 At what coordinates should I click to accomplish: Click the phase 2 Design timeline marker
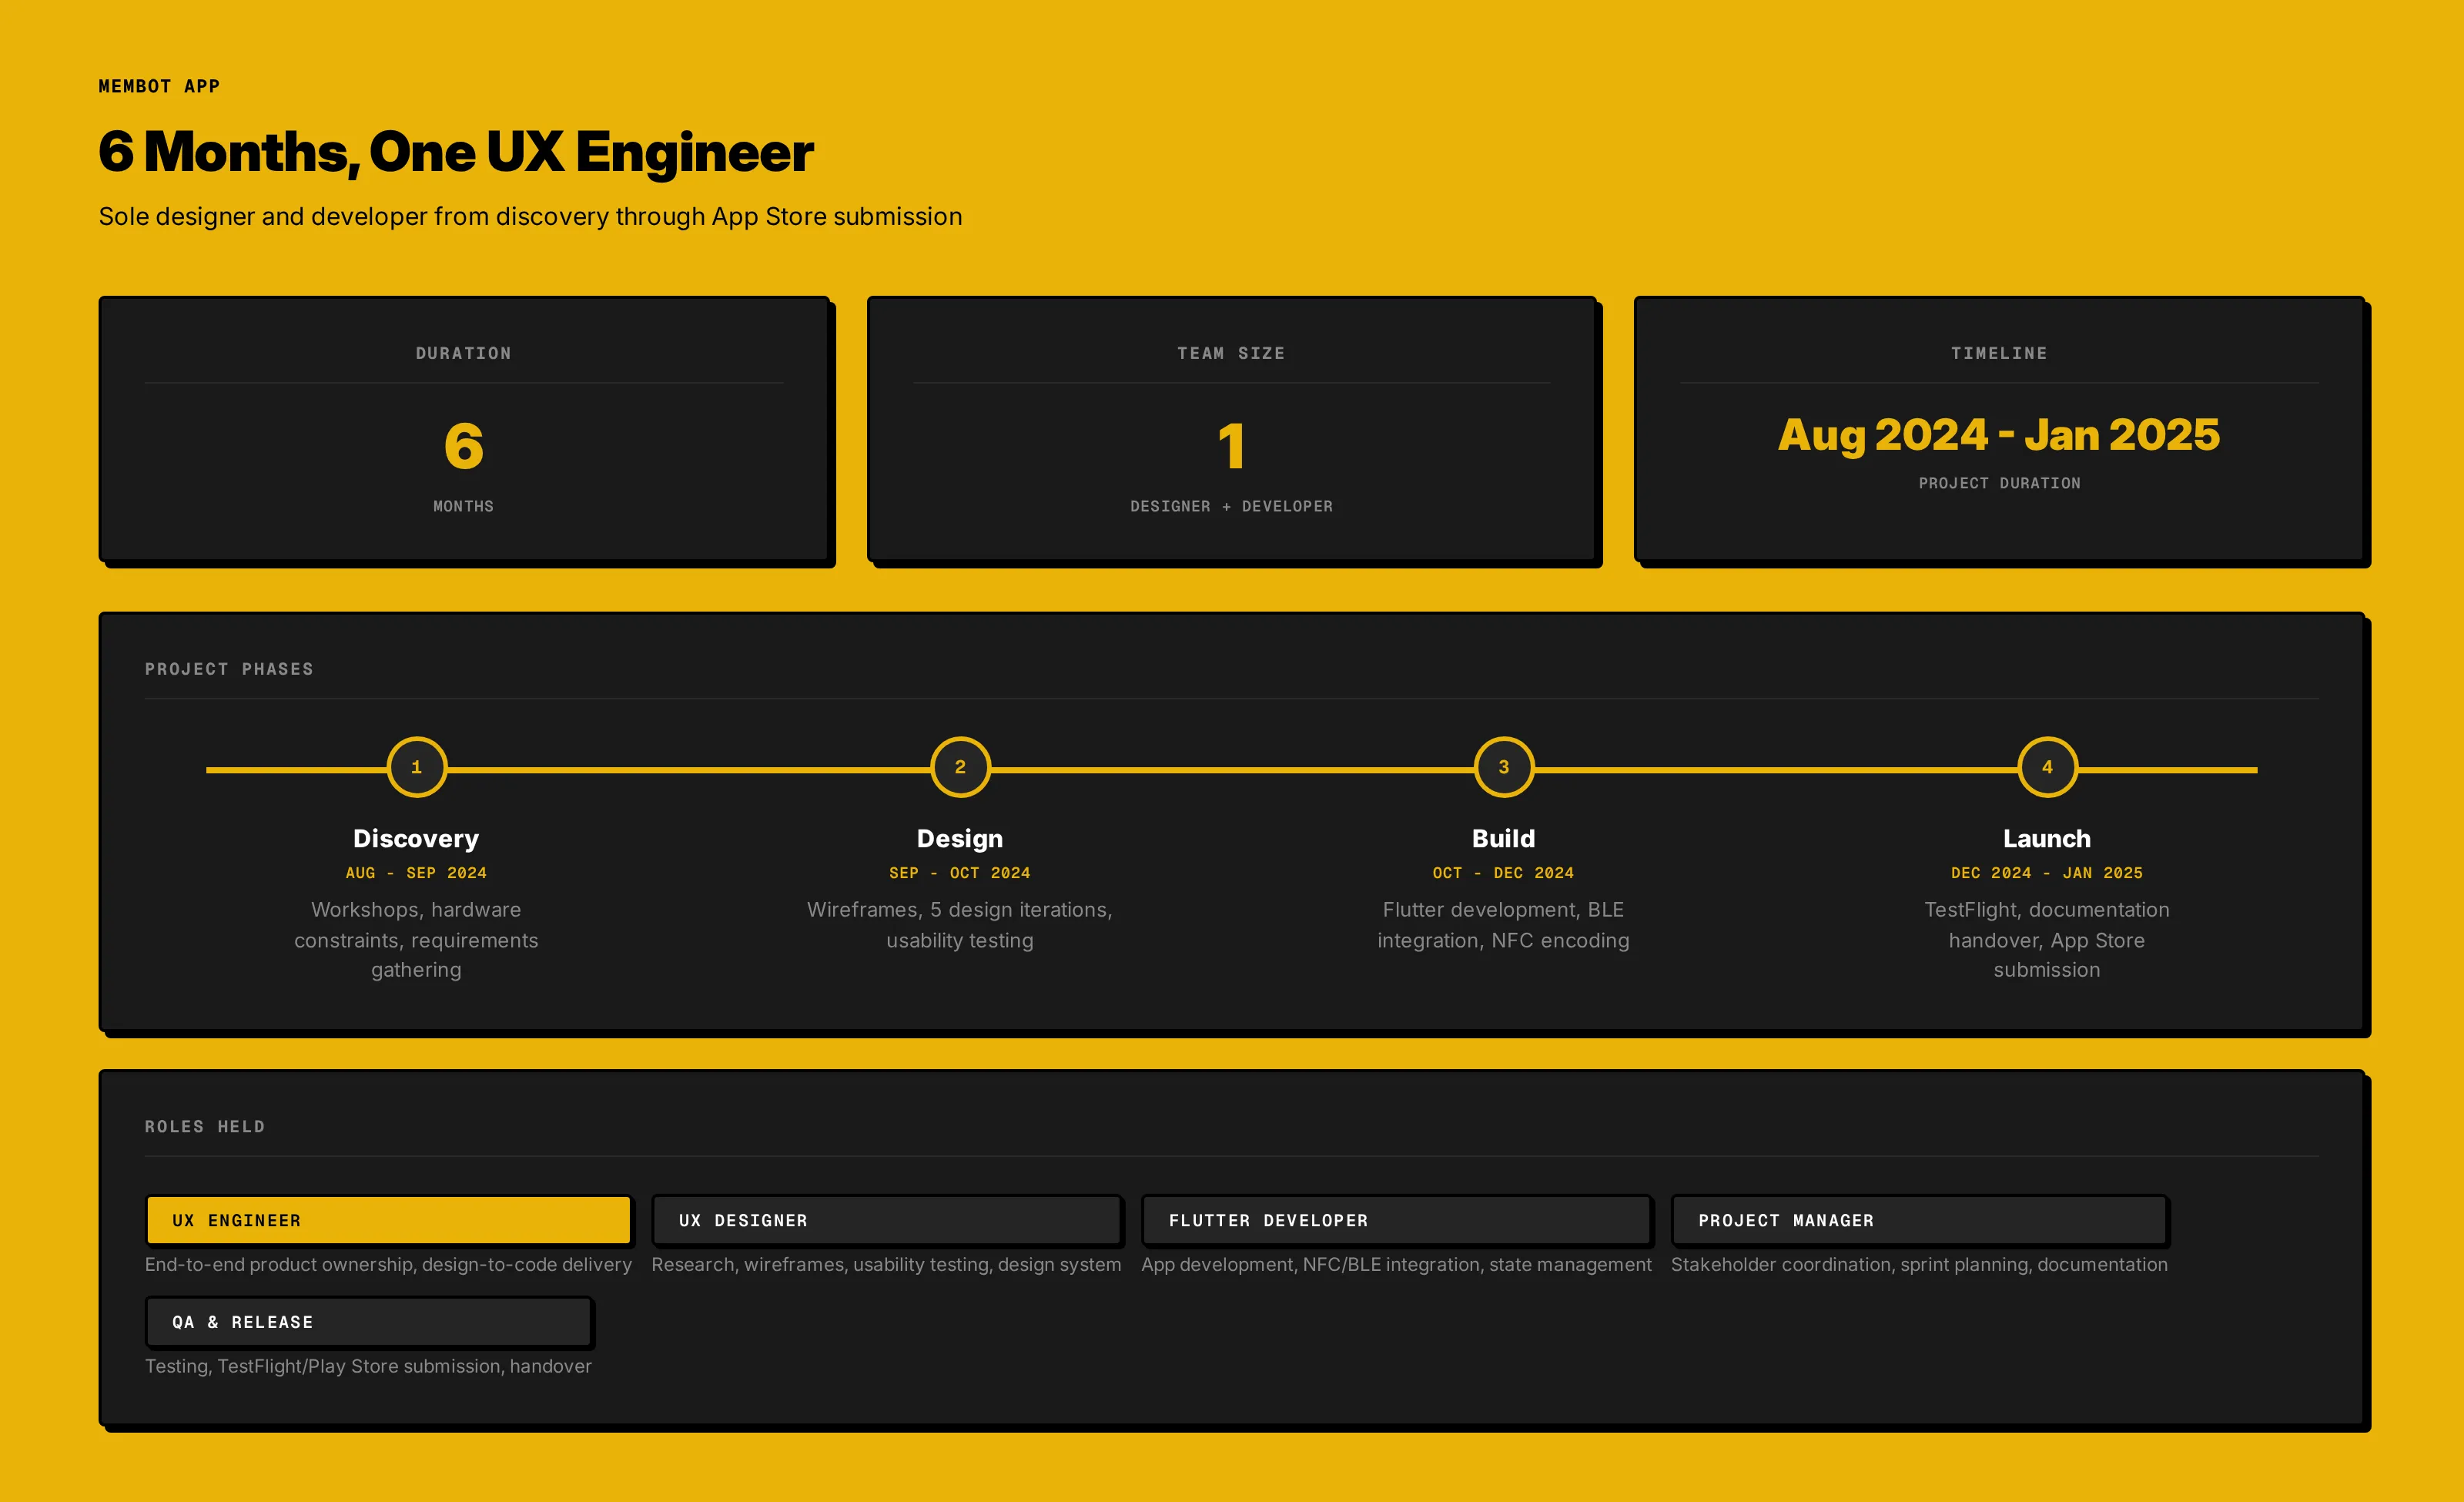960,767
